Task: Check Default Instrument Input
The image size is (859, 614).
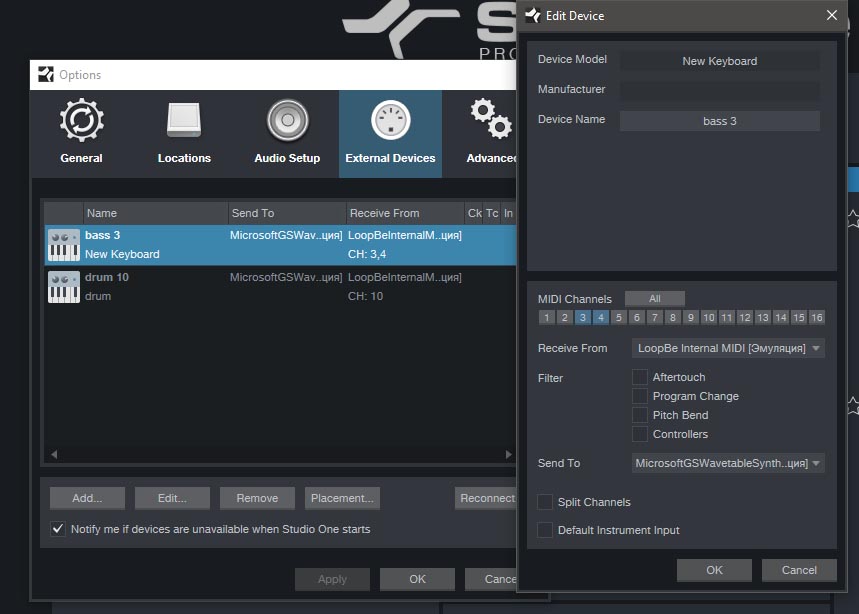Action: 545,530
